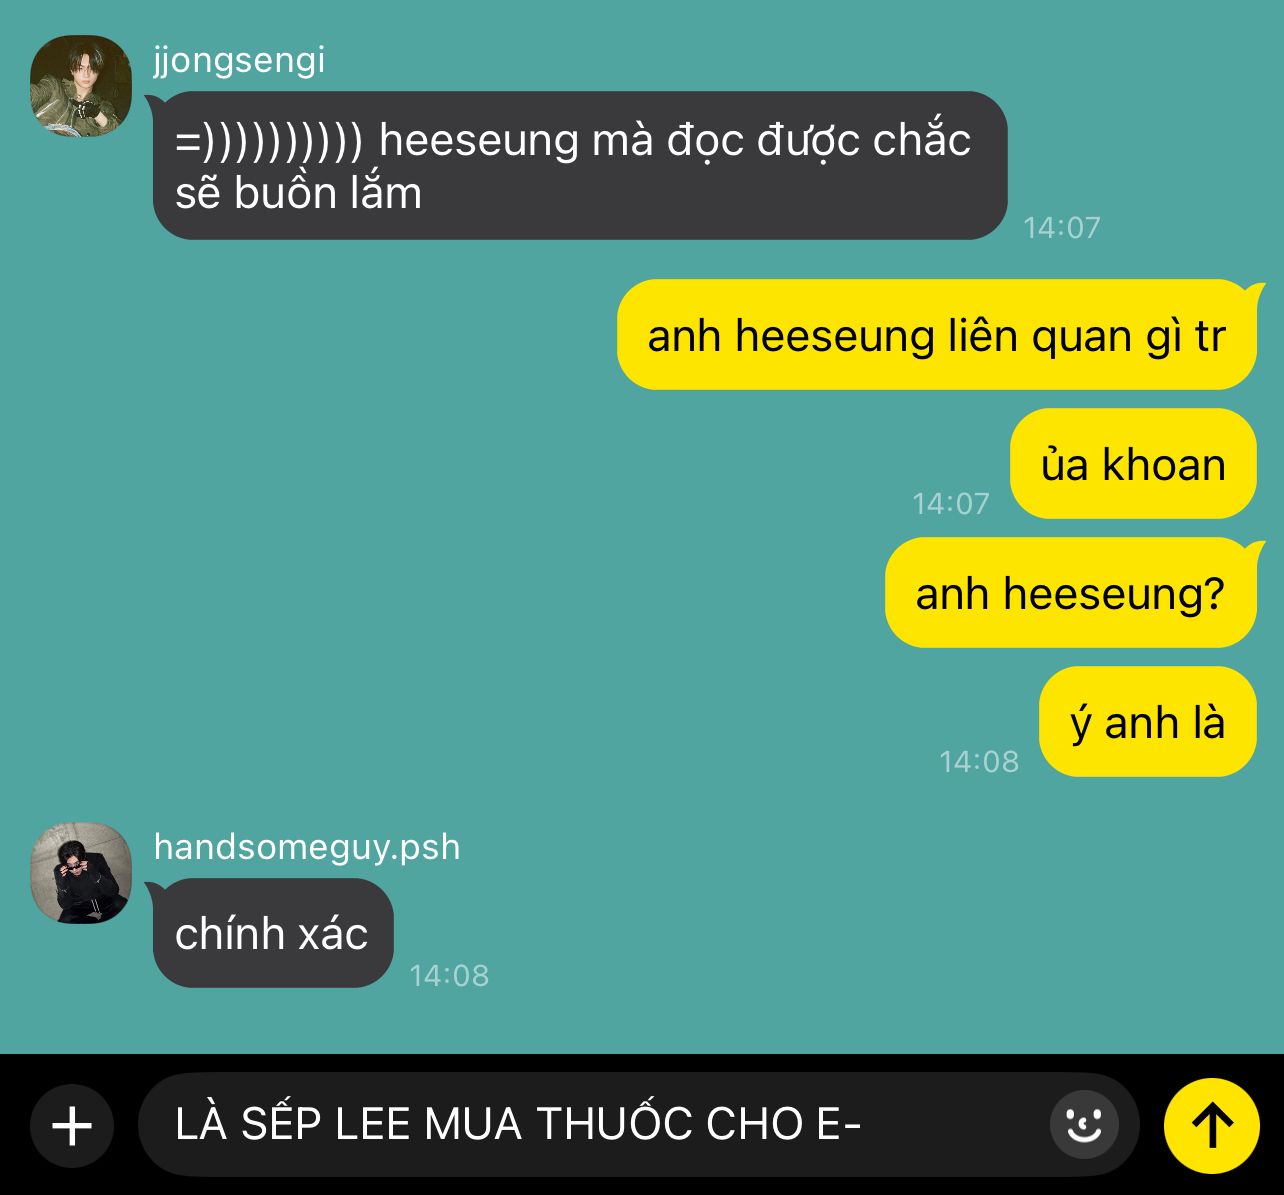Tap the plus attachment icon
Image resolution: width=1284 pixels, height=1195 pixels.
72,1126
